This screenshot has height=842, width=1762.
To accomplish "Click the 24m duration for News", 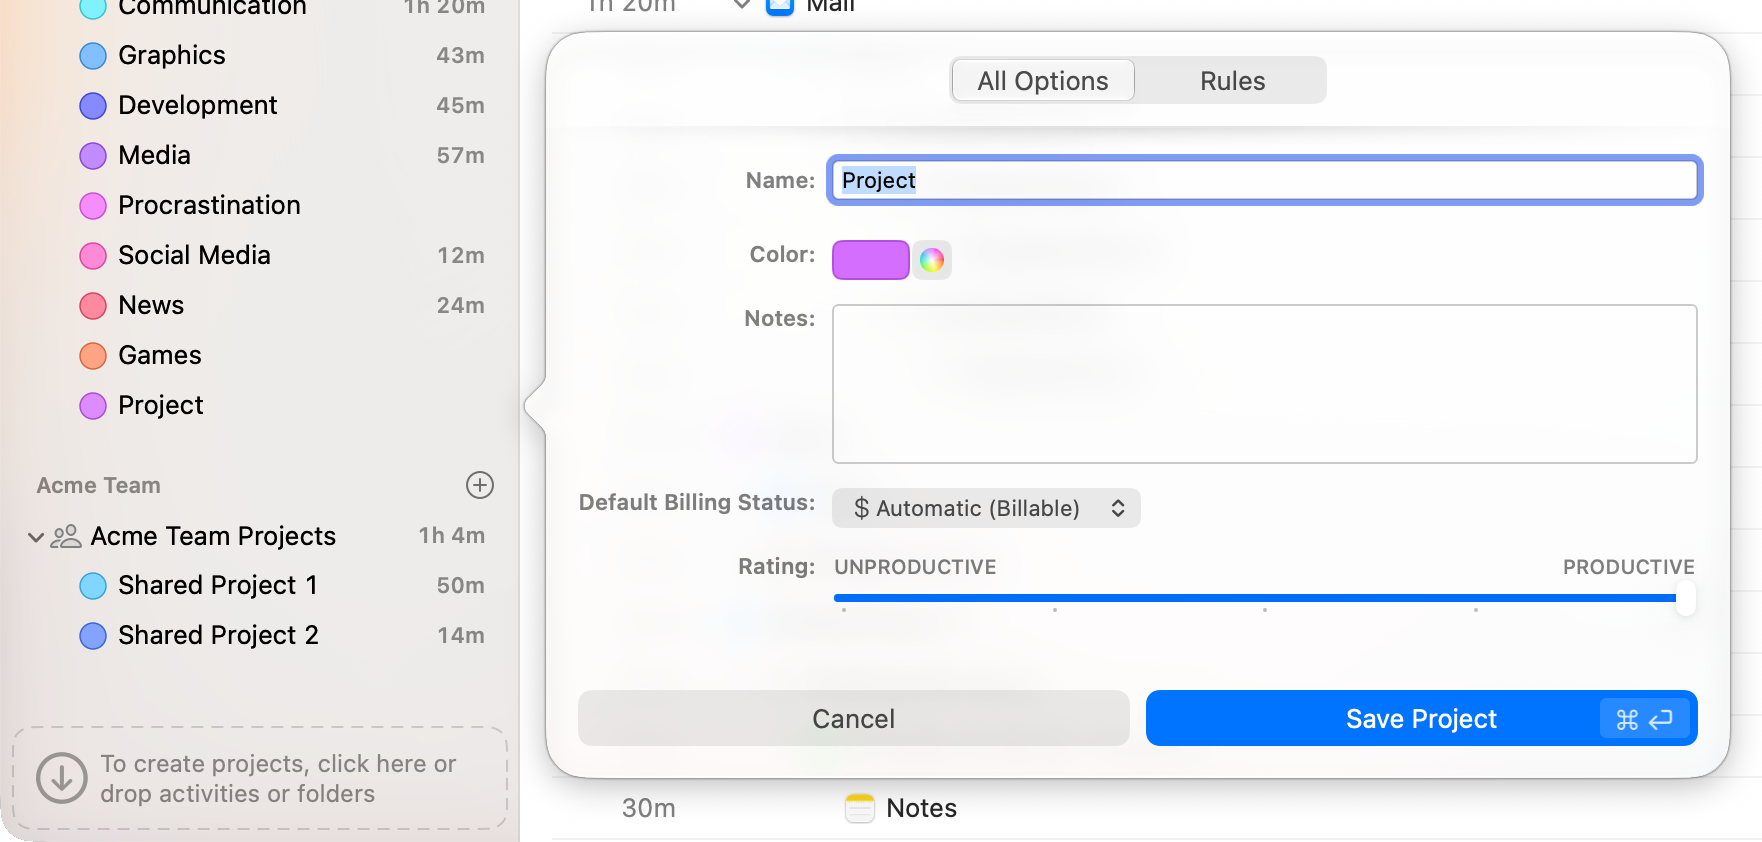I will pyautogui.click(x=460, y=306).
